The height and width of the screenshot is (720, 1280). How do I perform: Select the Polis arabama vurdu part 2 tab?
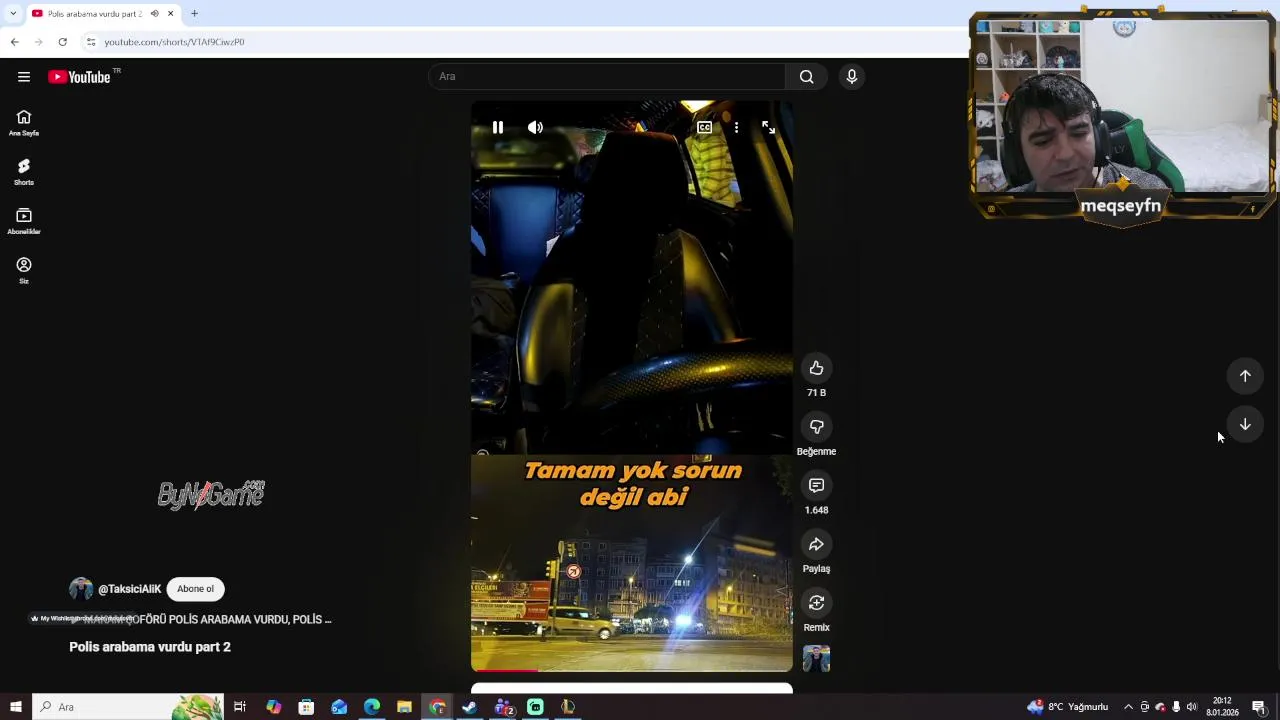coord(95,14)
